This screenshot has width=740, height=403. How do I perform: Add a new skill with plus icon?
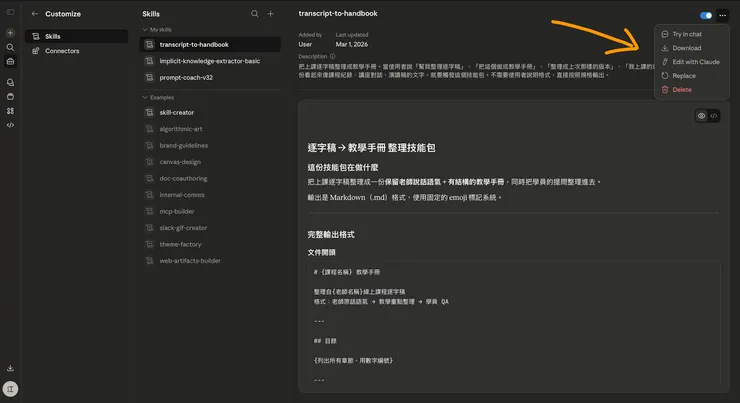[x=270, y=14]
